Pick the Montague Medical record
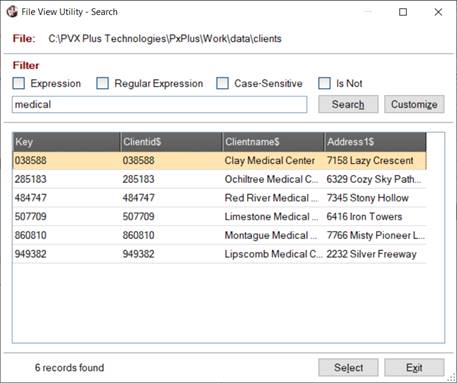This screenshot has width=457, height=383. (219, 235)
